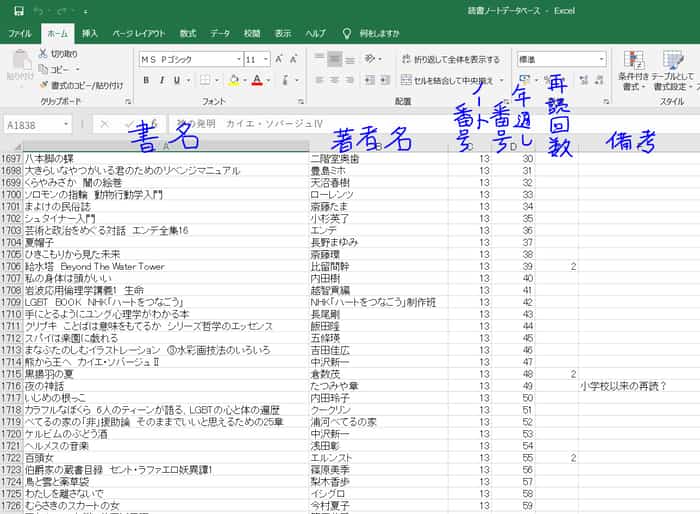
Task: Increase font size with large A icon
Action: [x=279, y=59]
